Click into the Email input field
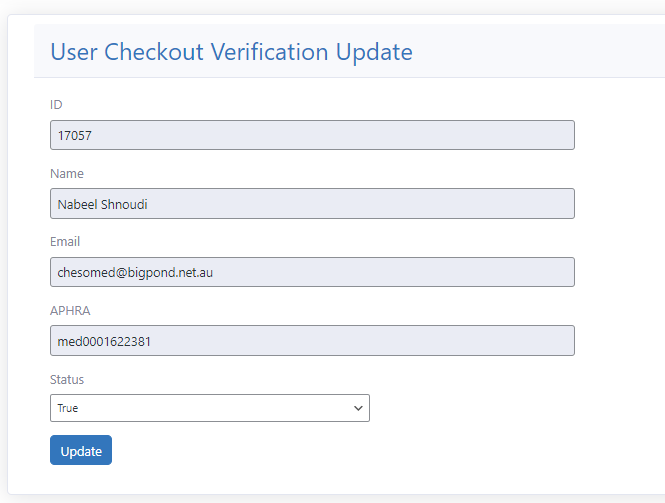This screenshot has height=503, width=665. pyautogui.click(x=312, y=272)
